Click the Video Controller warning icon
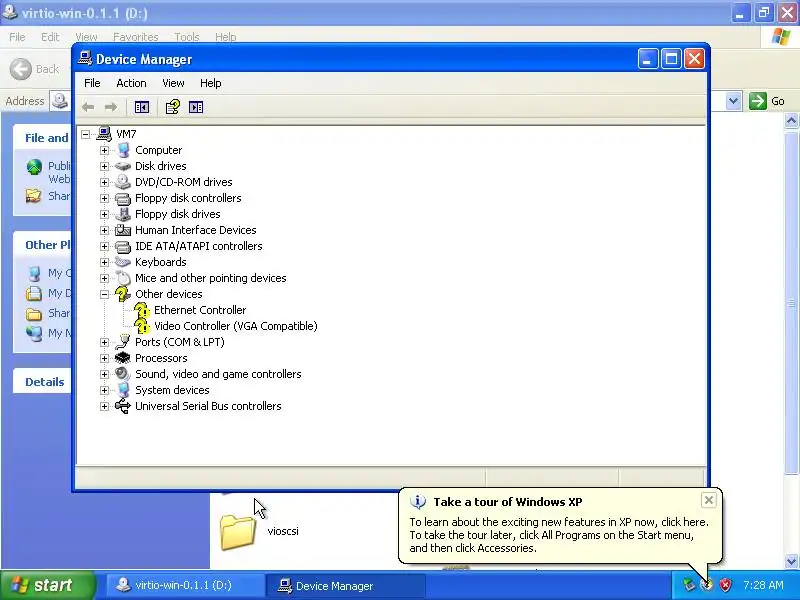 pos(142,326)
